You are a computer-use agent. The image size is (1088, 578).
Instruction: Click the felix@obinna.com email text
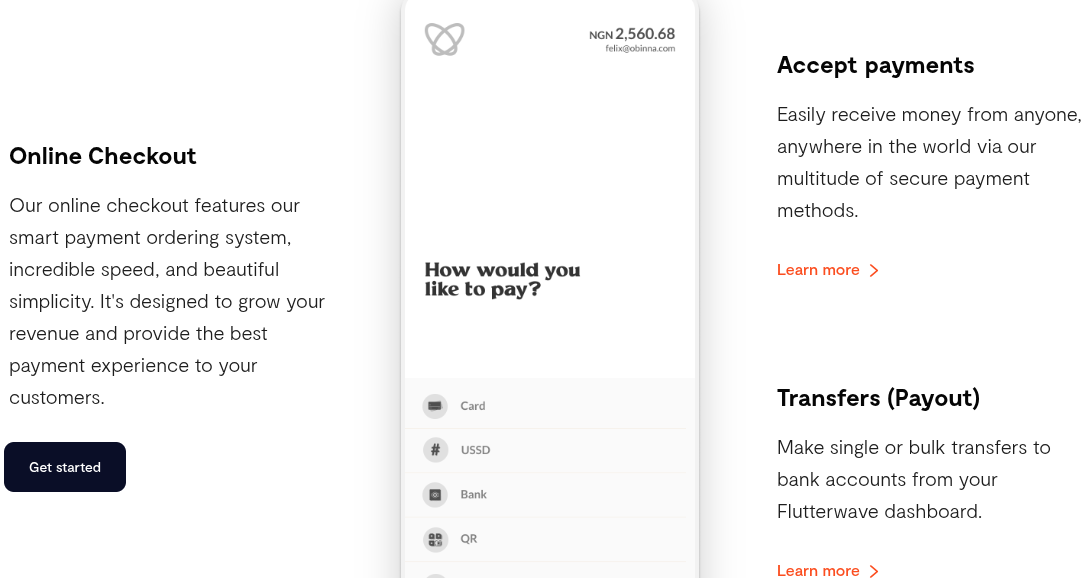640,48
